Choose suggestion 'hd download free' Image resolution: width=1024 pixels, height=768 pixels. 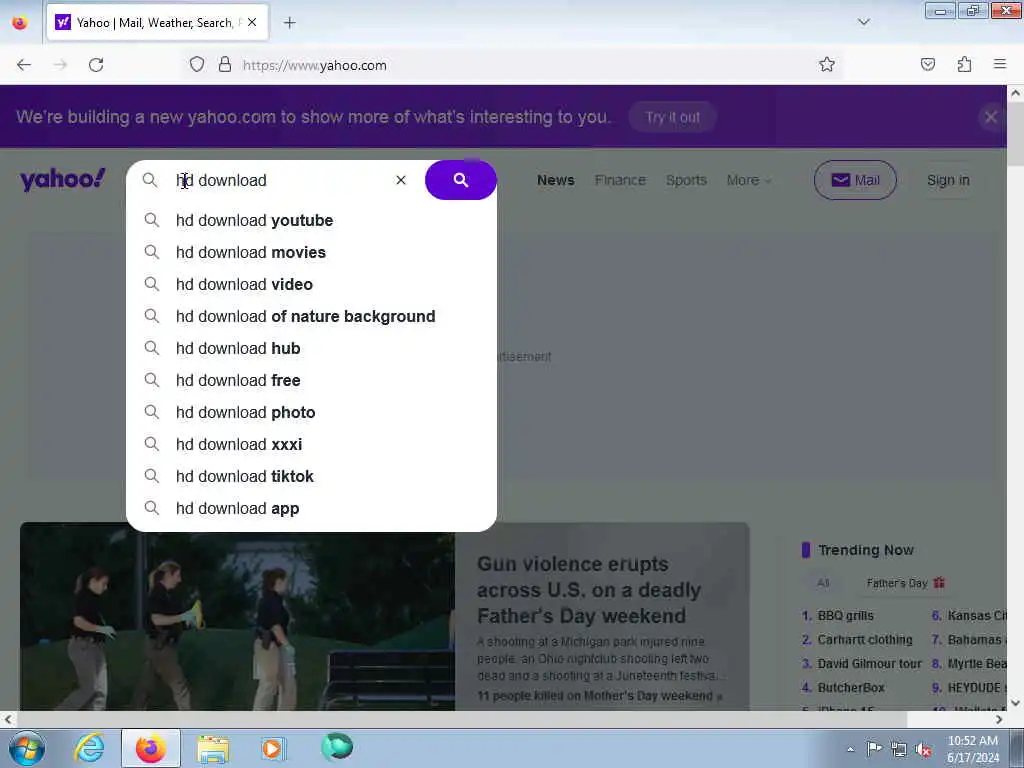point(312,380)
